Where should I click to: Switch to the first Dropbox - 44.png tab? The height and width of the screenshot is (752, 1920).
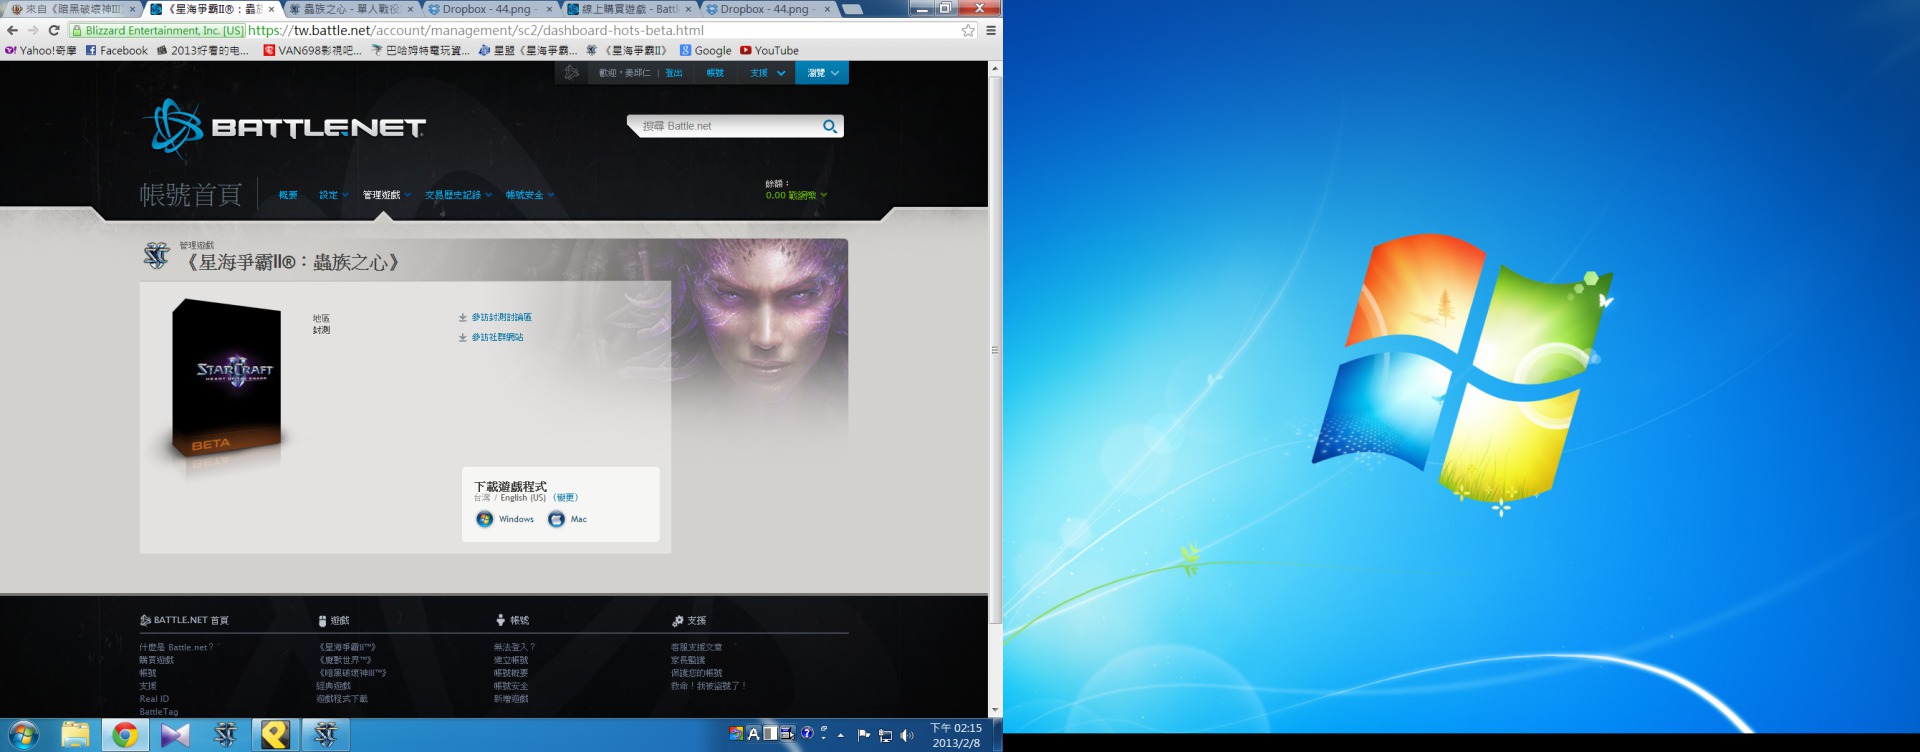[x=488, y=9]
